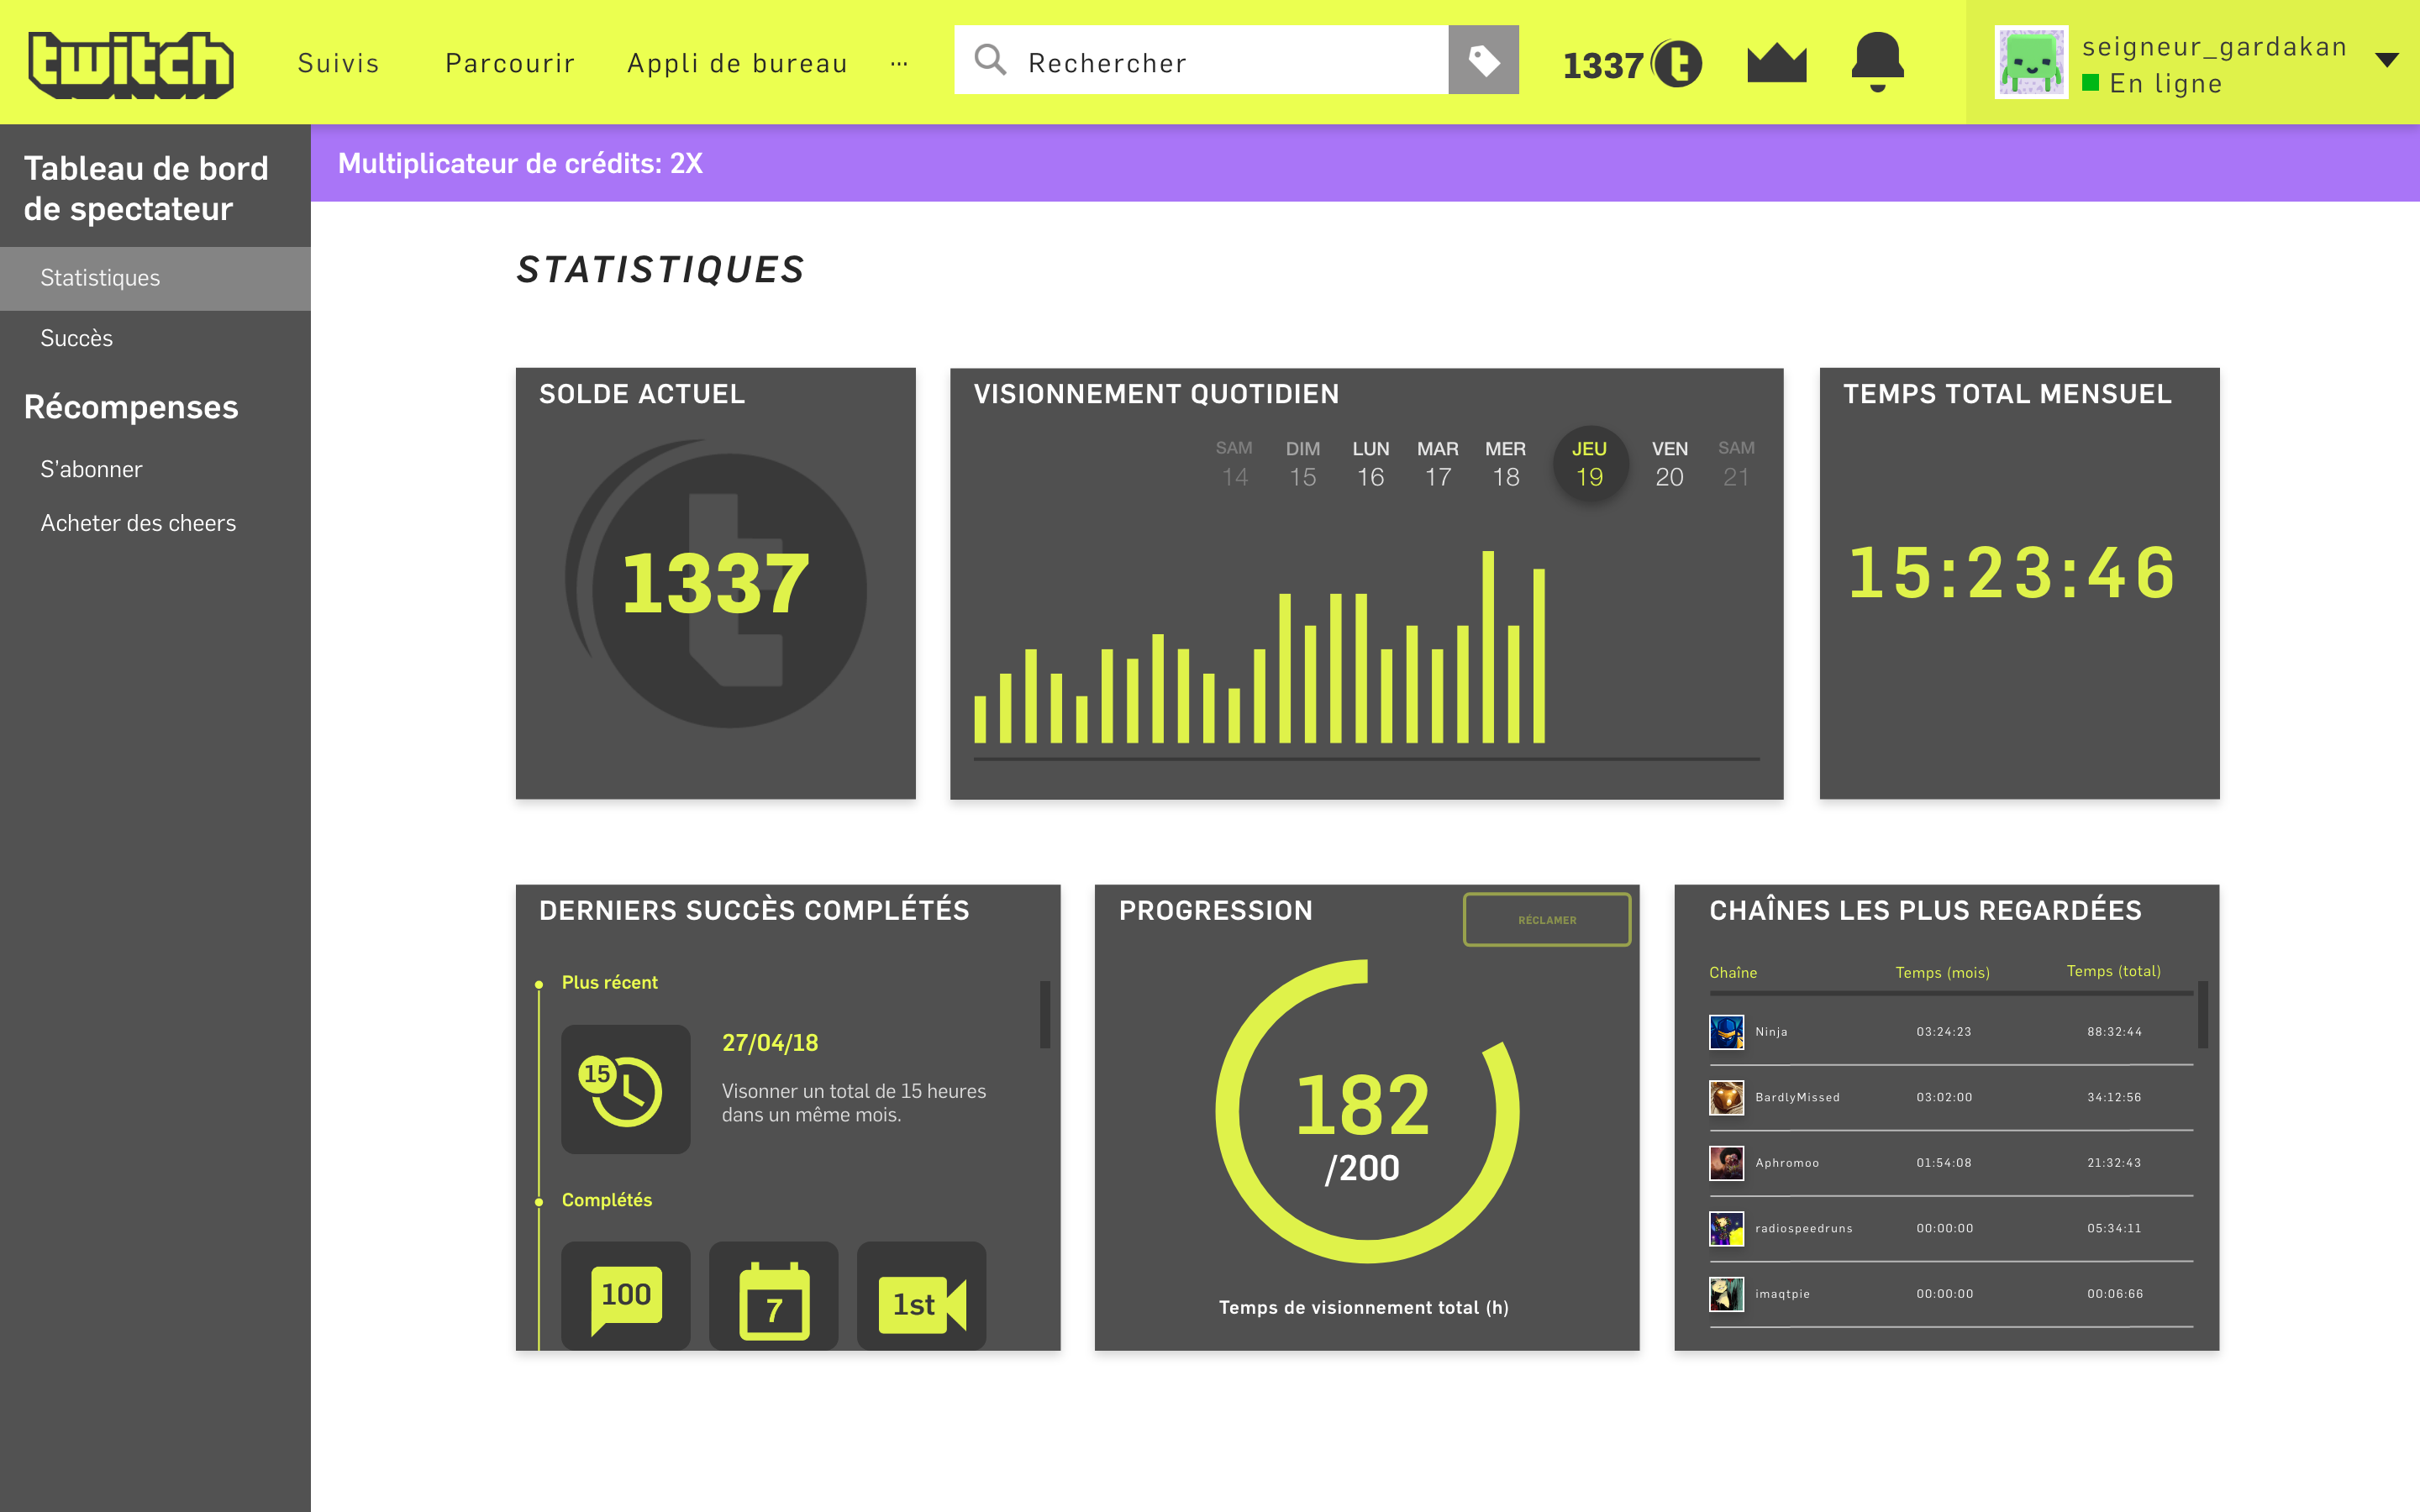
Task: Click Récompenses sidebar heading
Action: pyautogui.click(x=131, y=407)
